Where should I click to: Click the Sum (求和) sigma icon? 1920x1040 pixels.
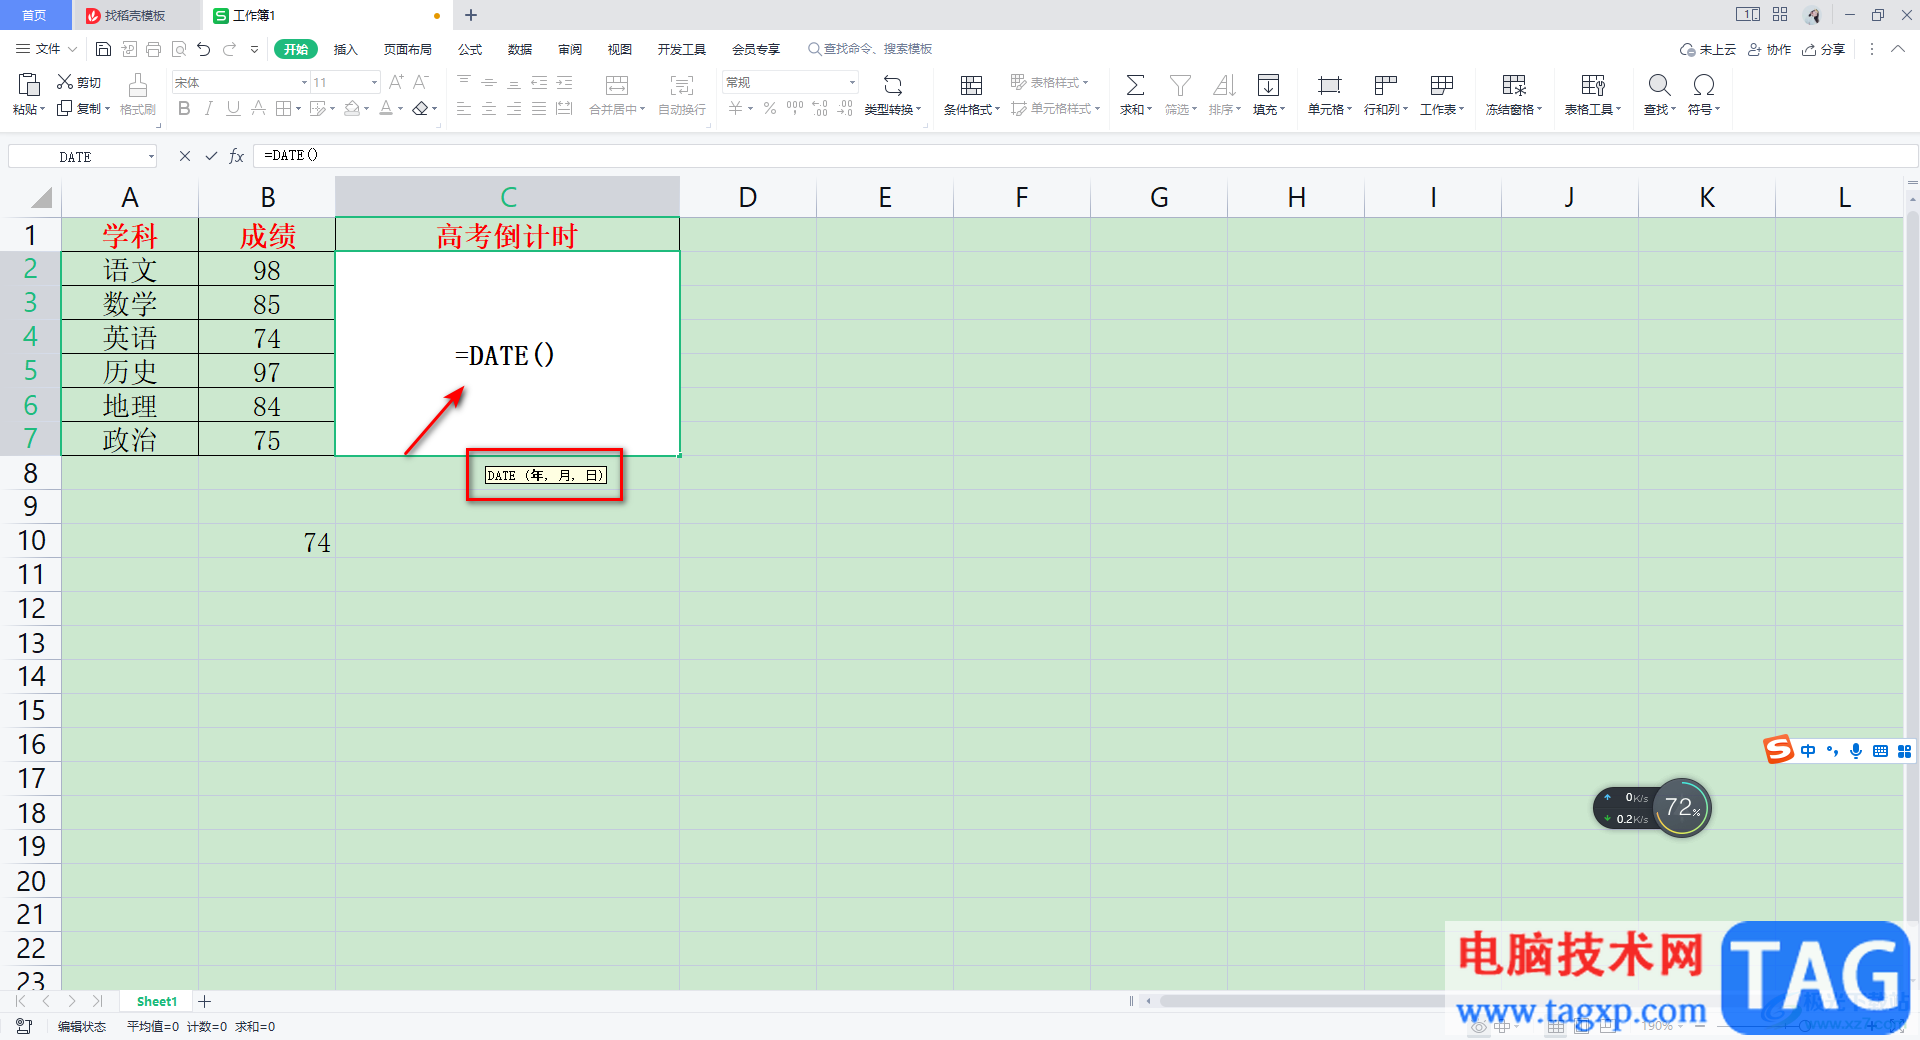coord(1135,86)
